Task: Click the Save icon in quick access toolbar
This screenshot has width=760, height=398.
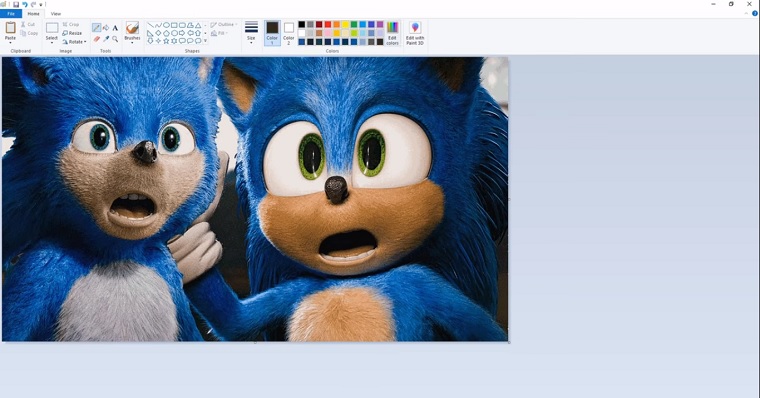Action: 16,4
